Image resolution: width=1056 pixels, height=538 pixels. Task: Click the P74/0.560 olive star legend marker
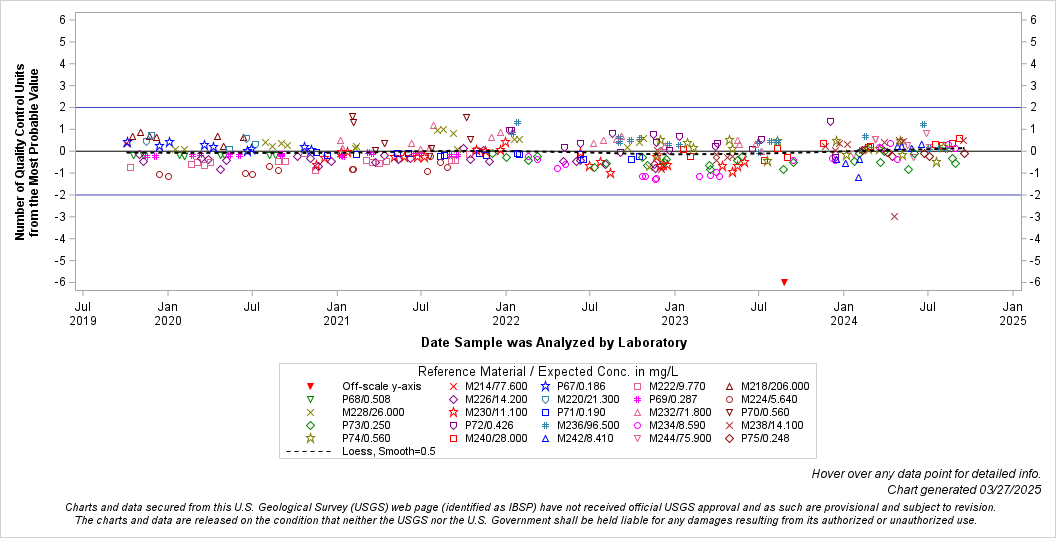310,438
